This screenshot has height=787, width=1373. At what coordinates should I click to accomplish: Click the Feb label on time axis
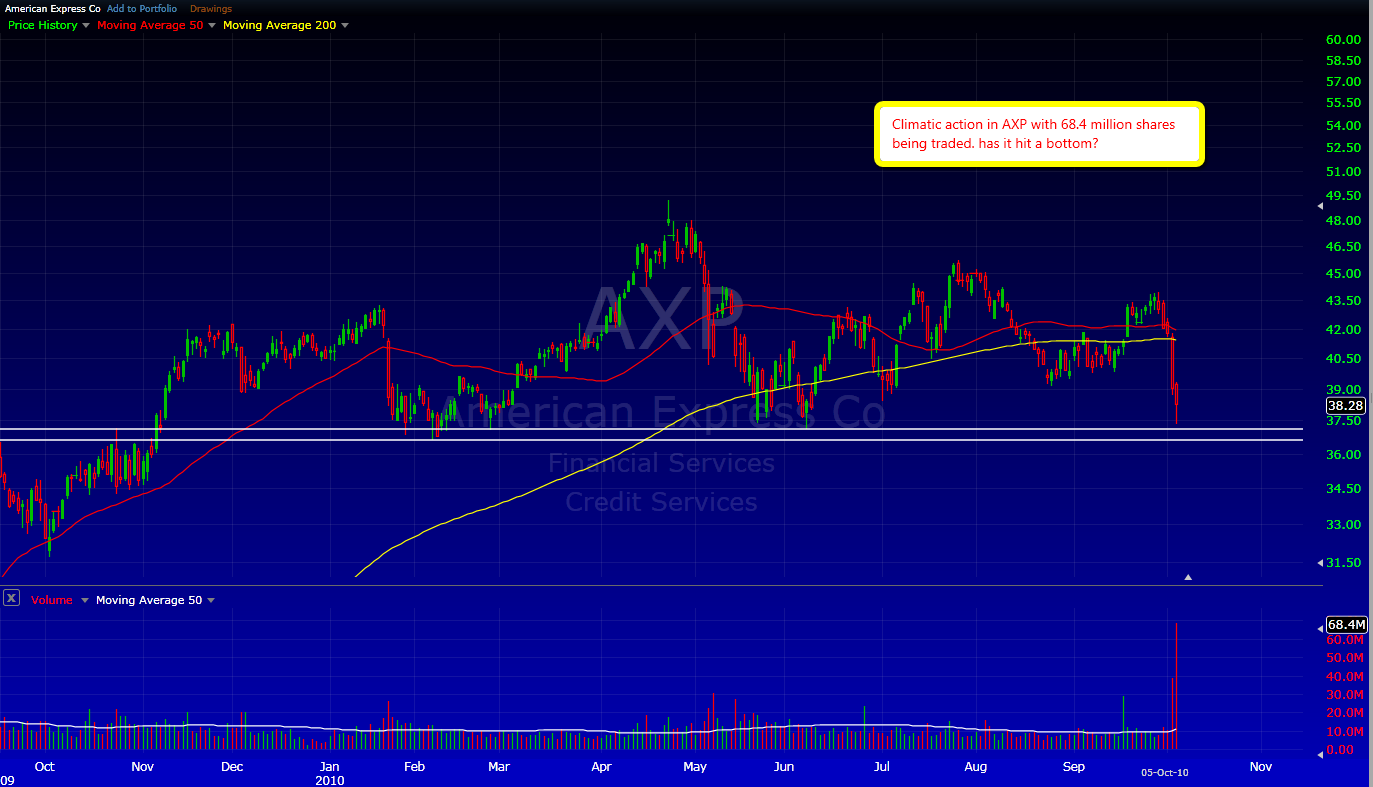[414, 767]
